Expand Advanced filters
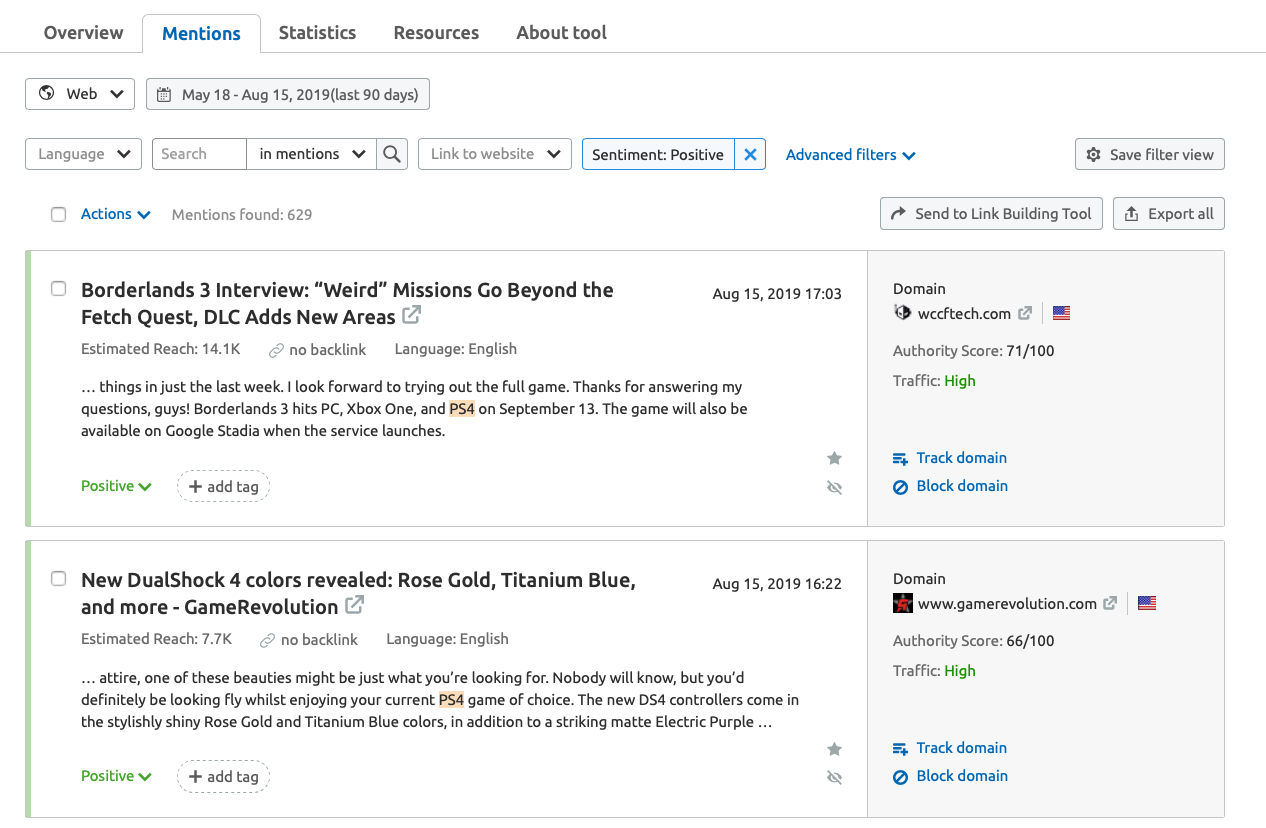This screenshot has height=828, width=1266. 851,154
